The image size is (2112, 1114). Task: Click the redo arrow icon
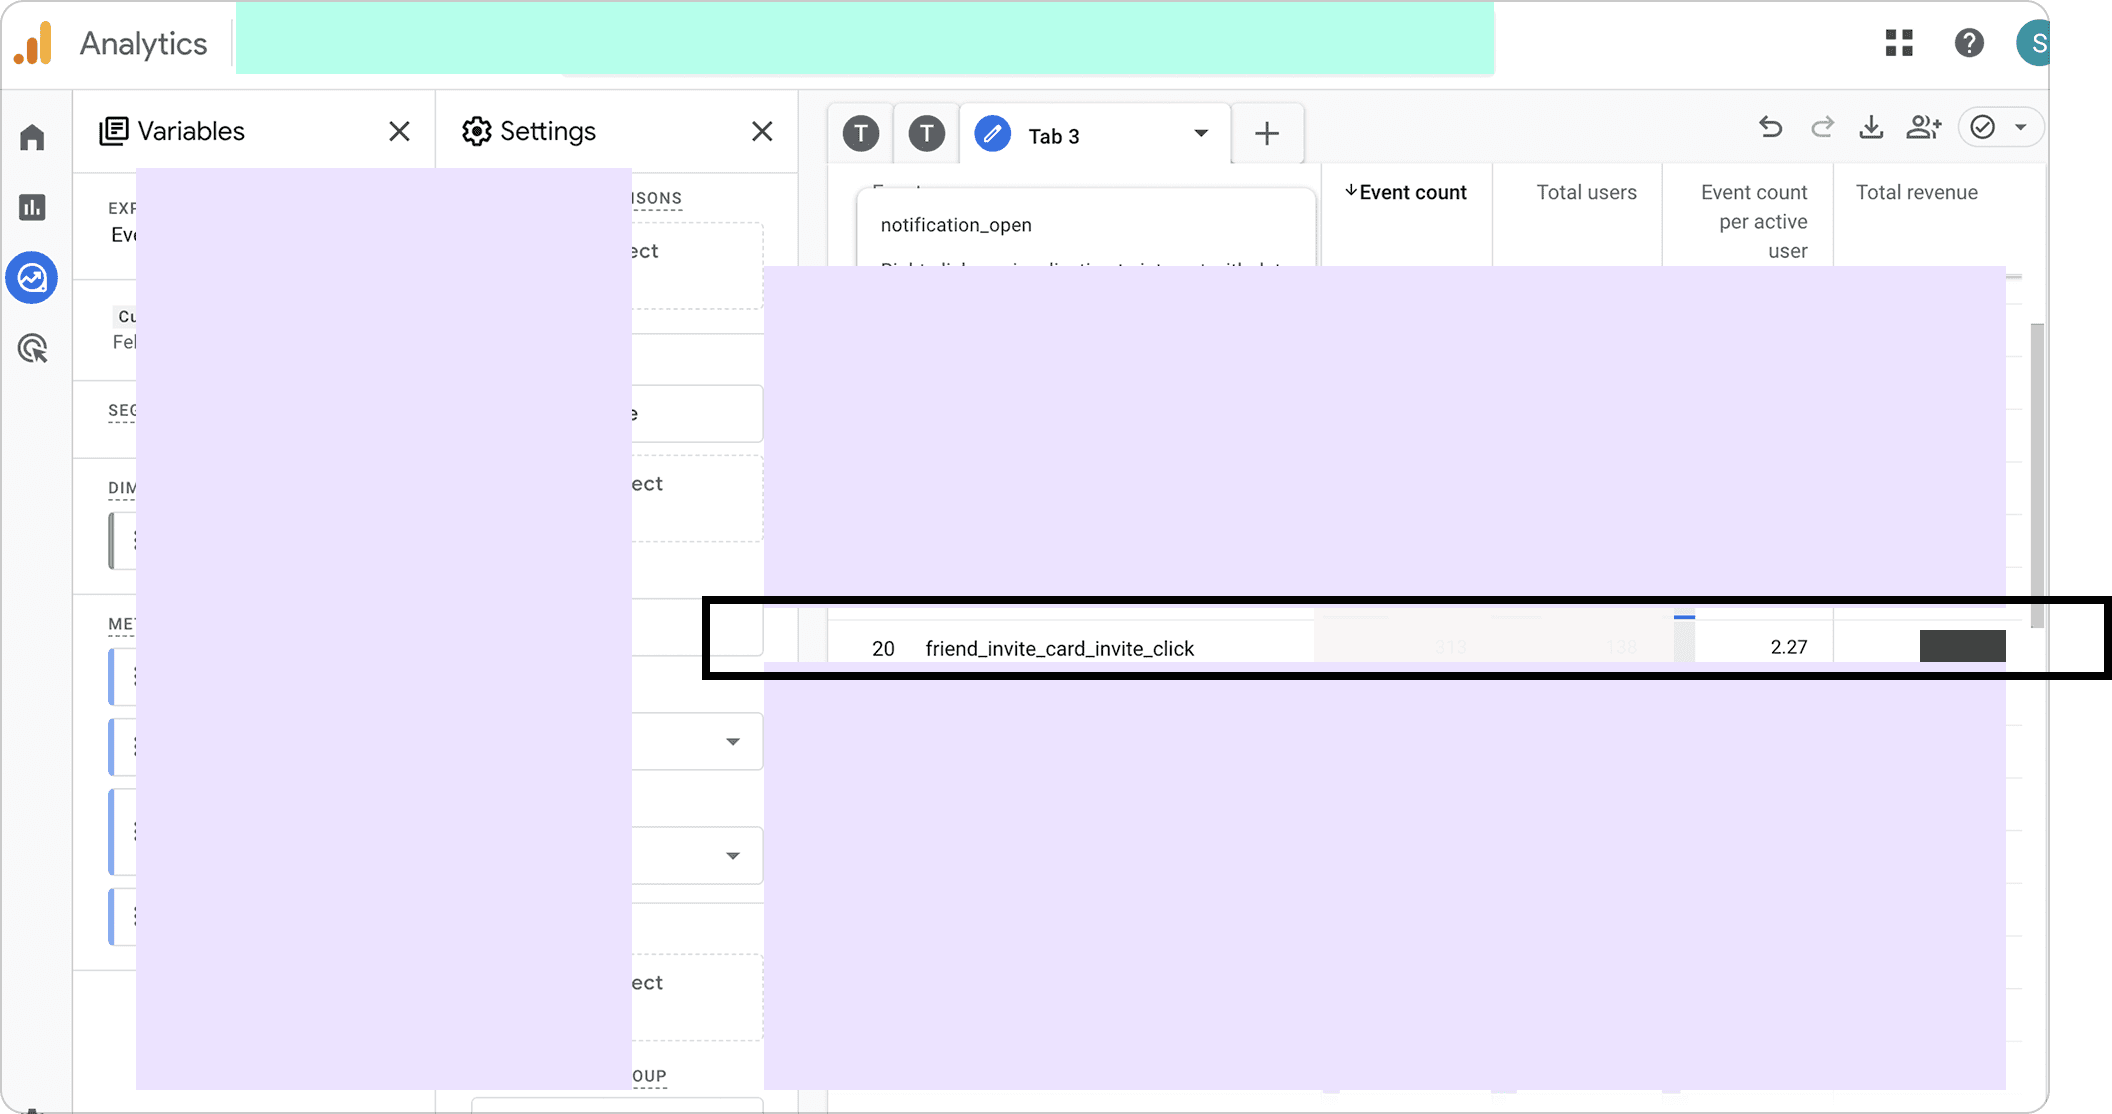point(1822,127)
